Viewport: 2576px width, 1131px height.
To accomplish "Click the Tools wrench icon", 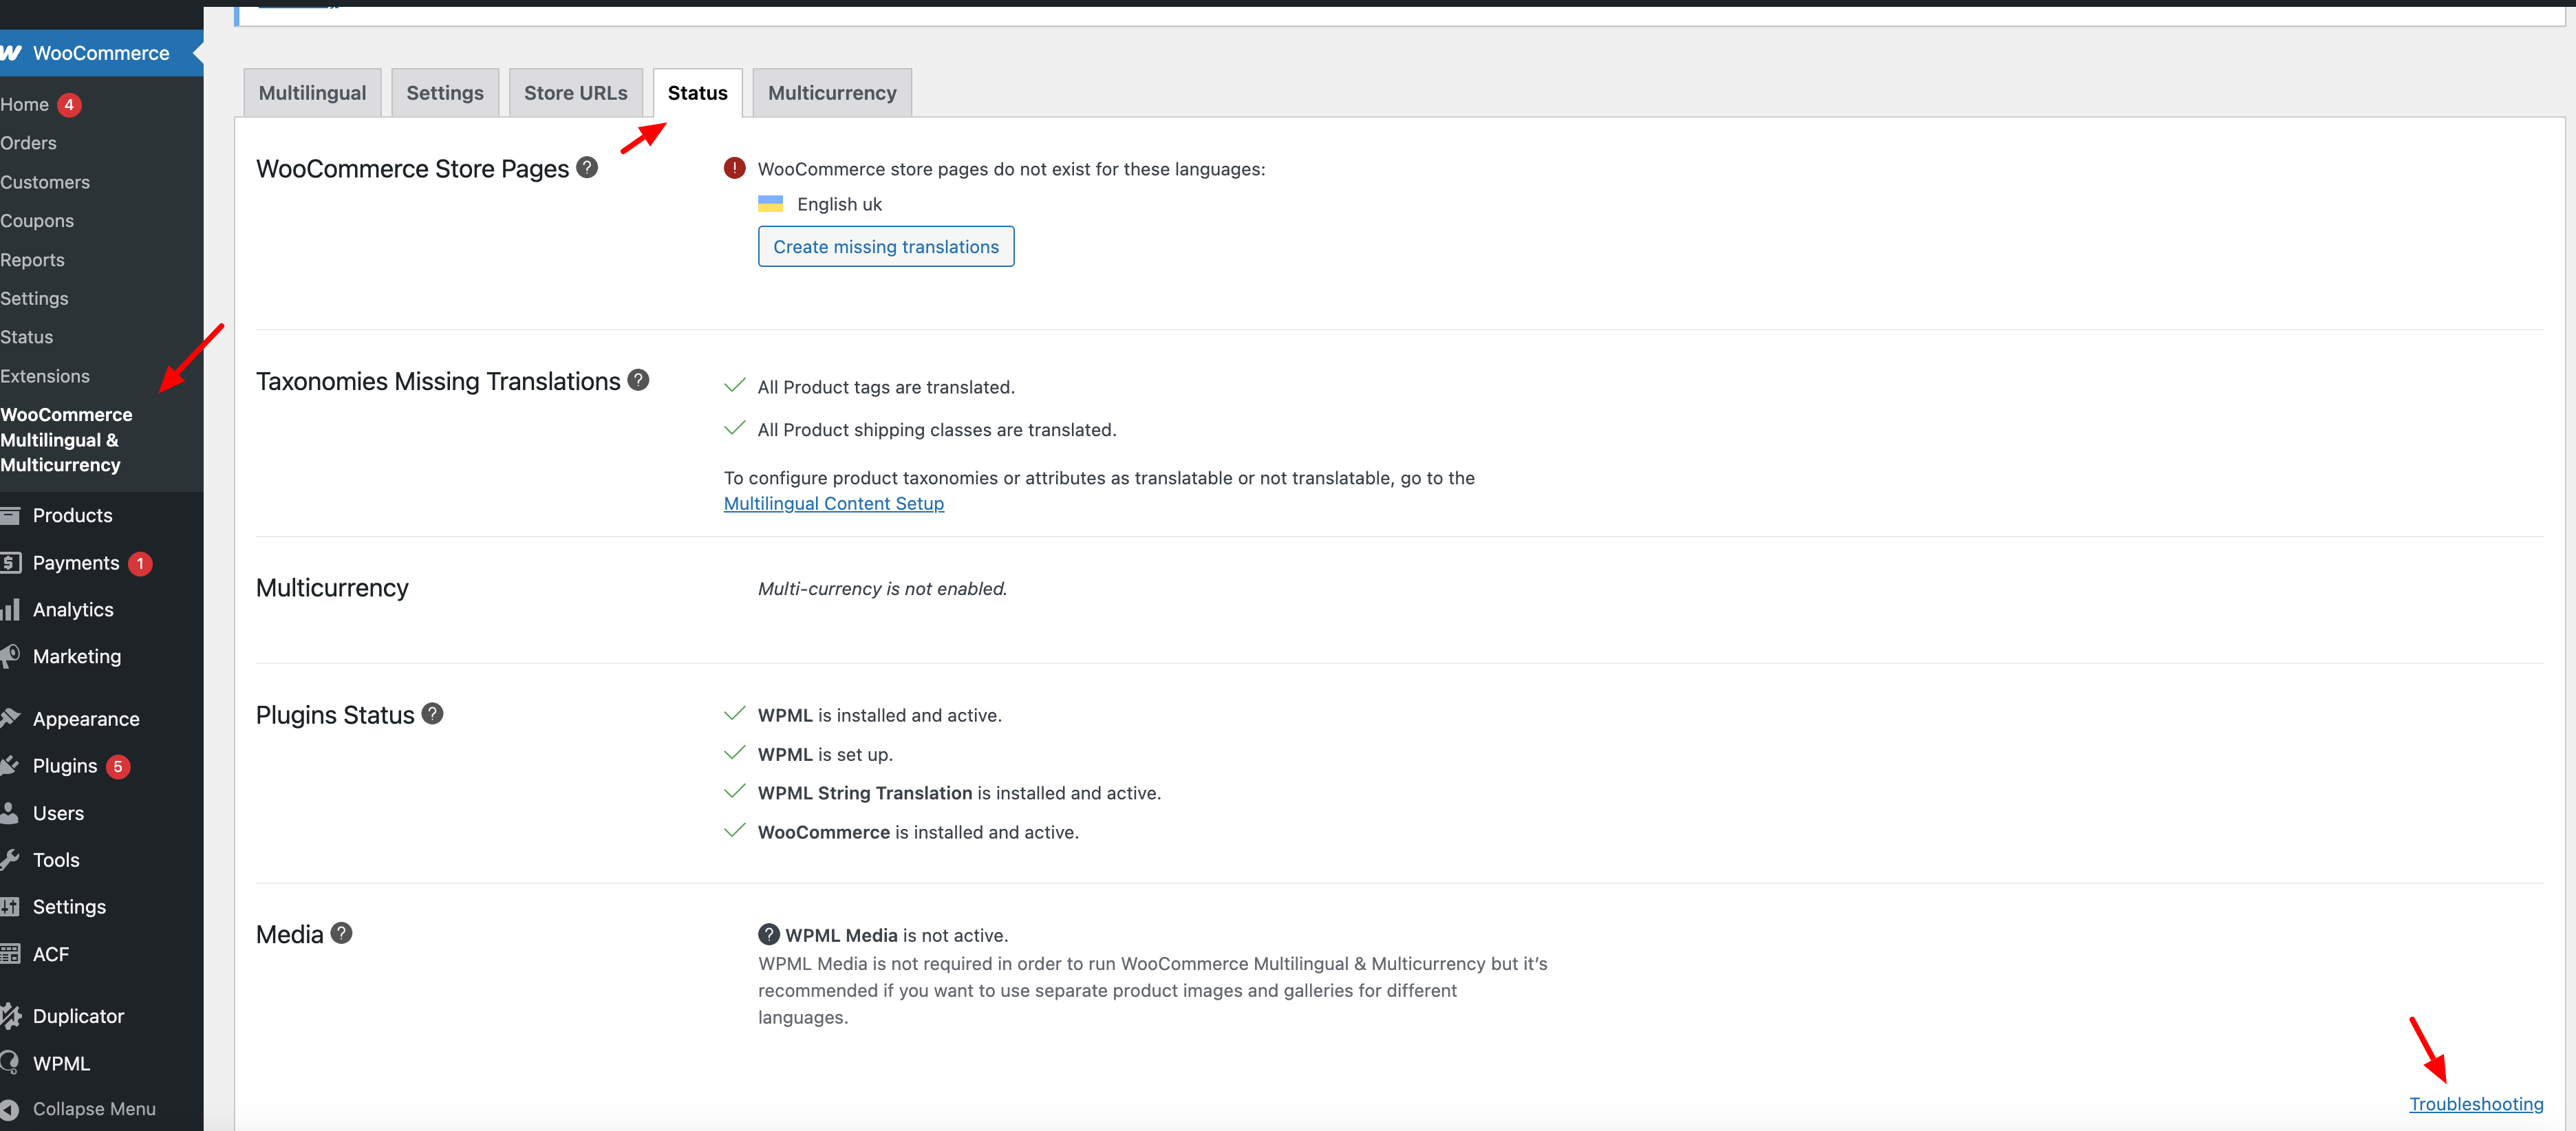I will coord(10,860).
